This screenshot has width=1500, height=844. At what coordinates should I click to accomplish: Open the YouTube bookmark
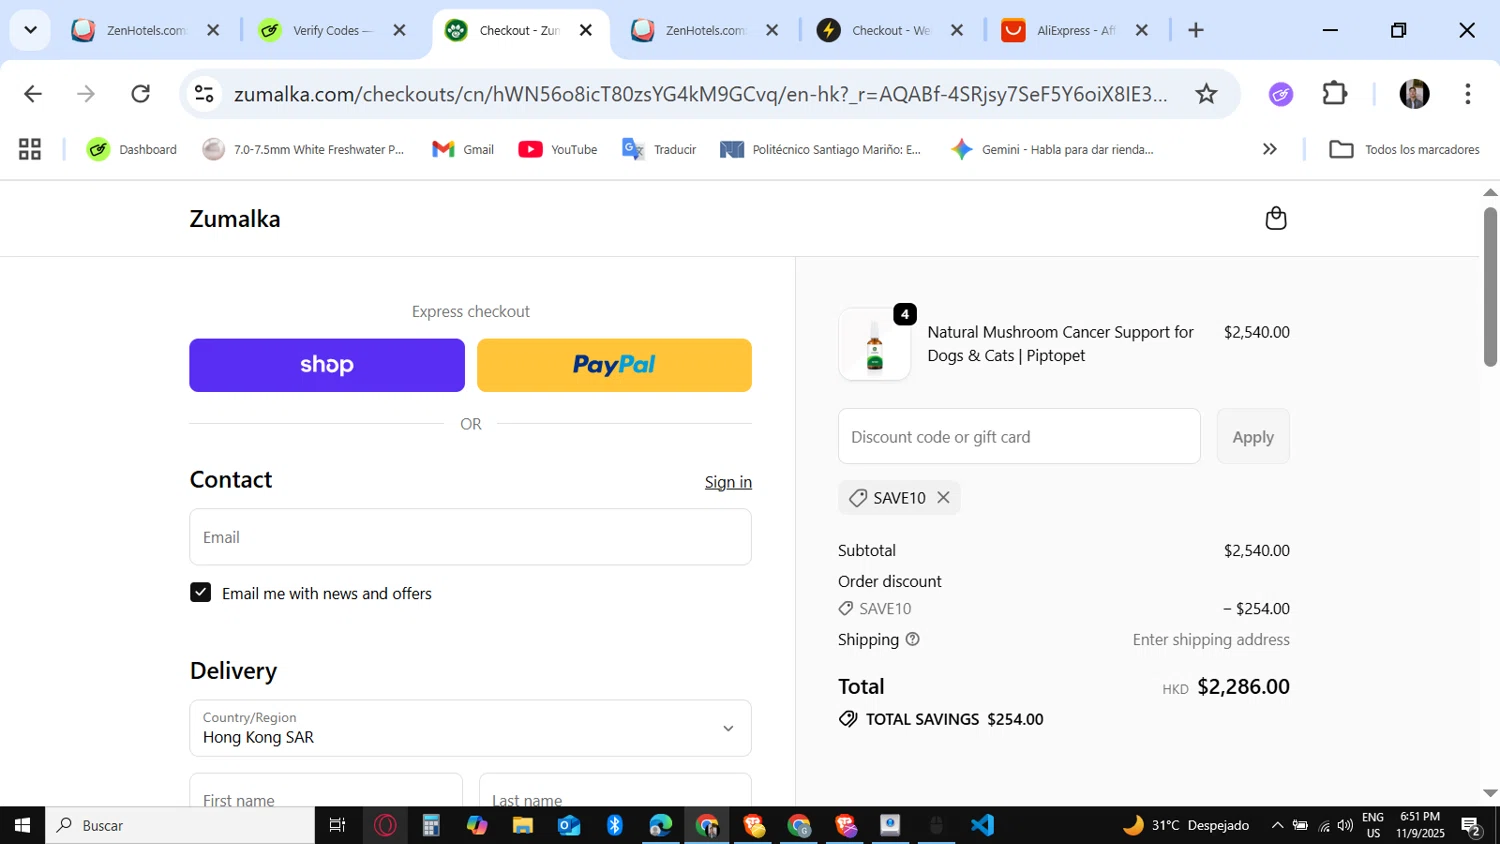pos(558,149)
